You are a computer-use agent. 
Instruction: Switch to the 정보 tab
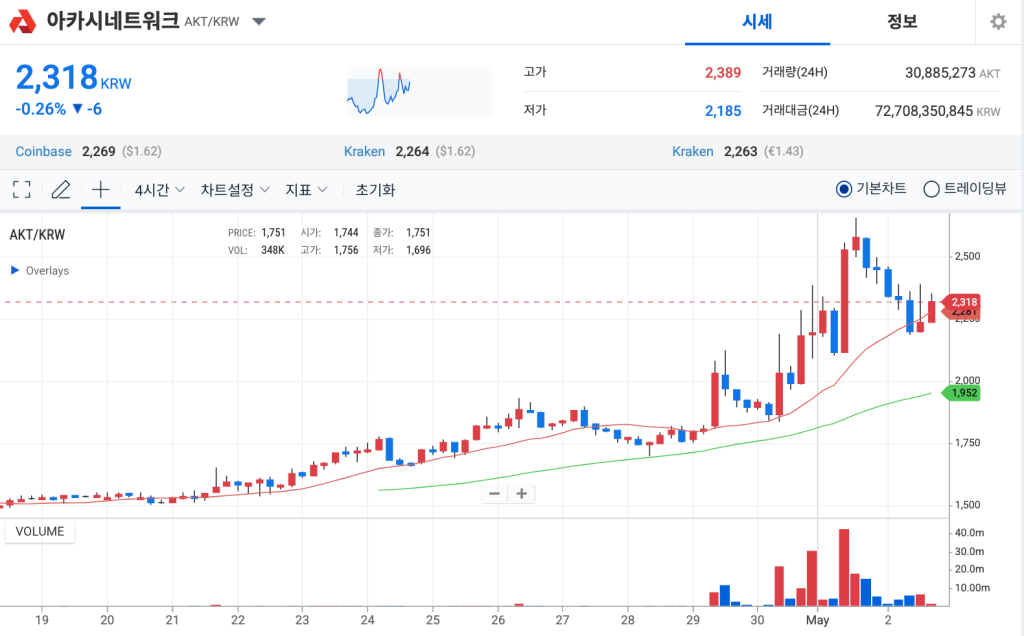coord(902,22)
